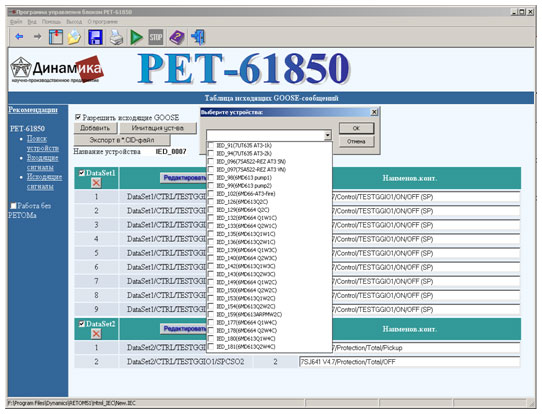Confirm the dialog with OK

356,128
